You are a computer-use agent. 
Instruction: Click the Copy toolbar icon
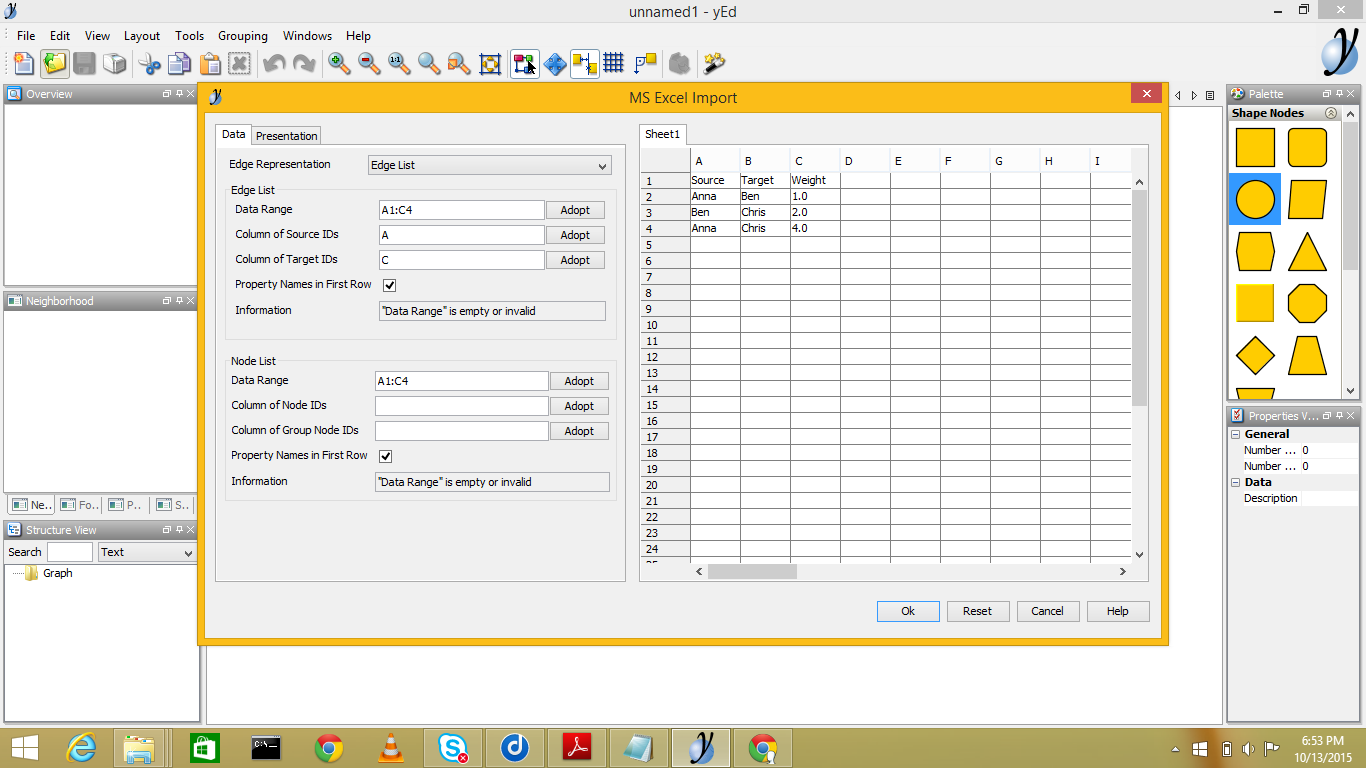180,64
